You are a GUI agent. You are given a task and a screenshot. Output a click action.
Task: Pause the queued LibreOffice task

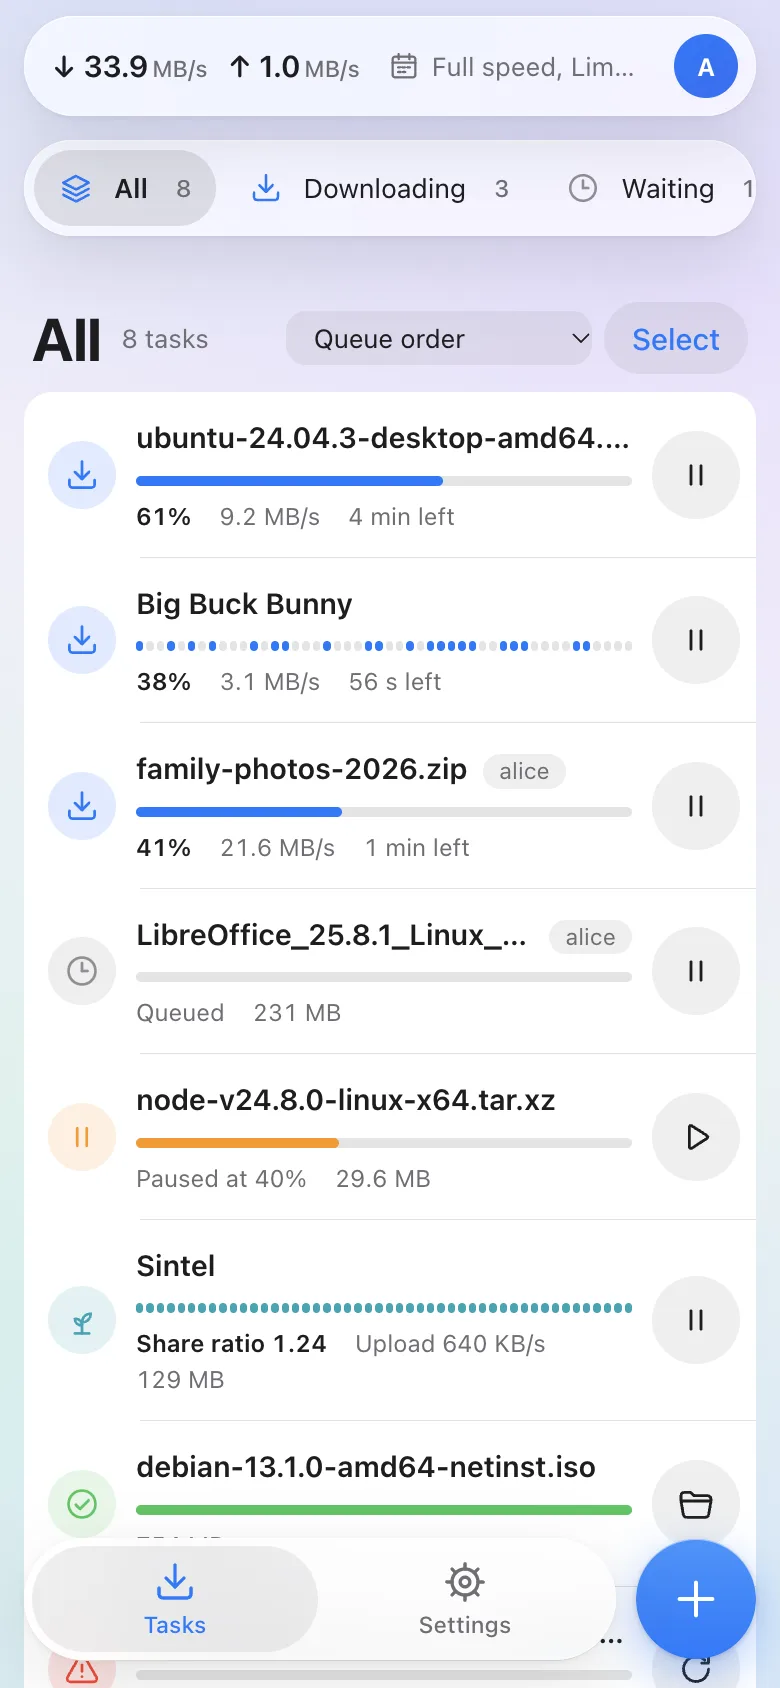pos(696,971)
